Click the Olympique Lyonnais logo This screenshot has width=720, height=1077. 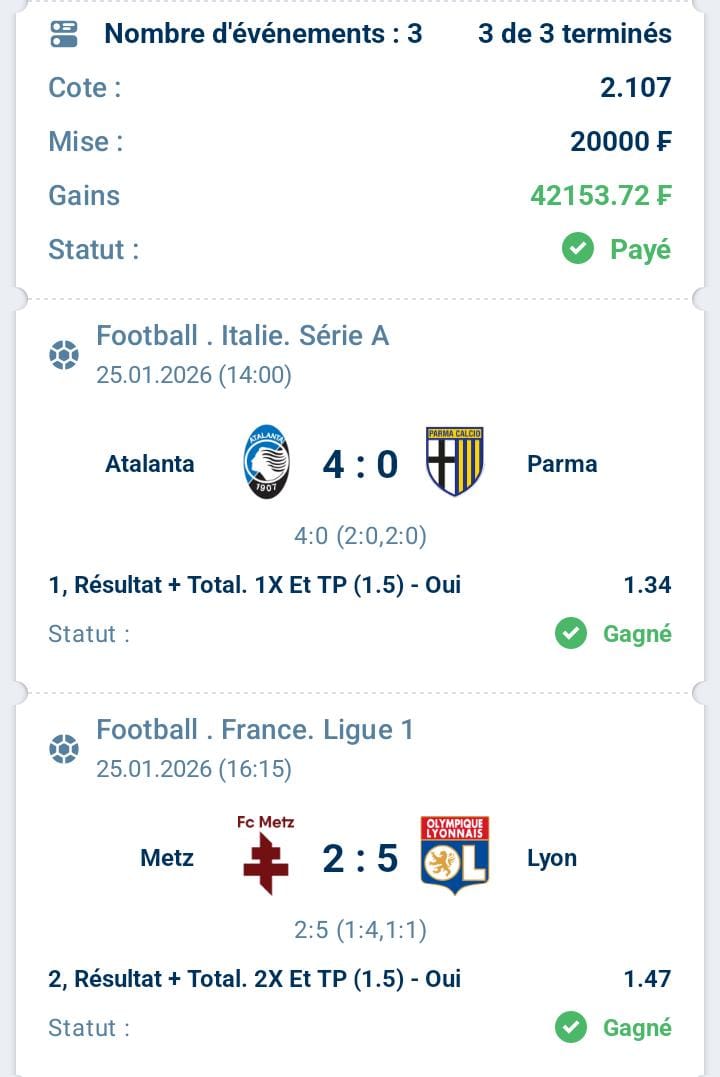(454, 855)
